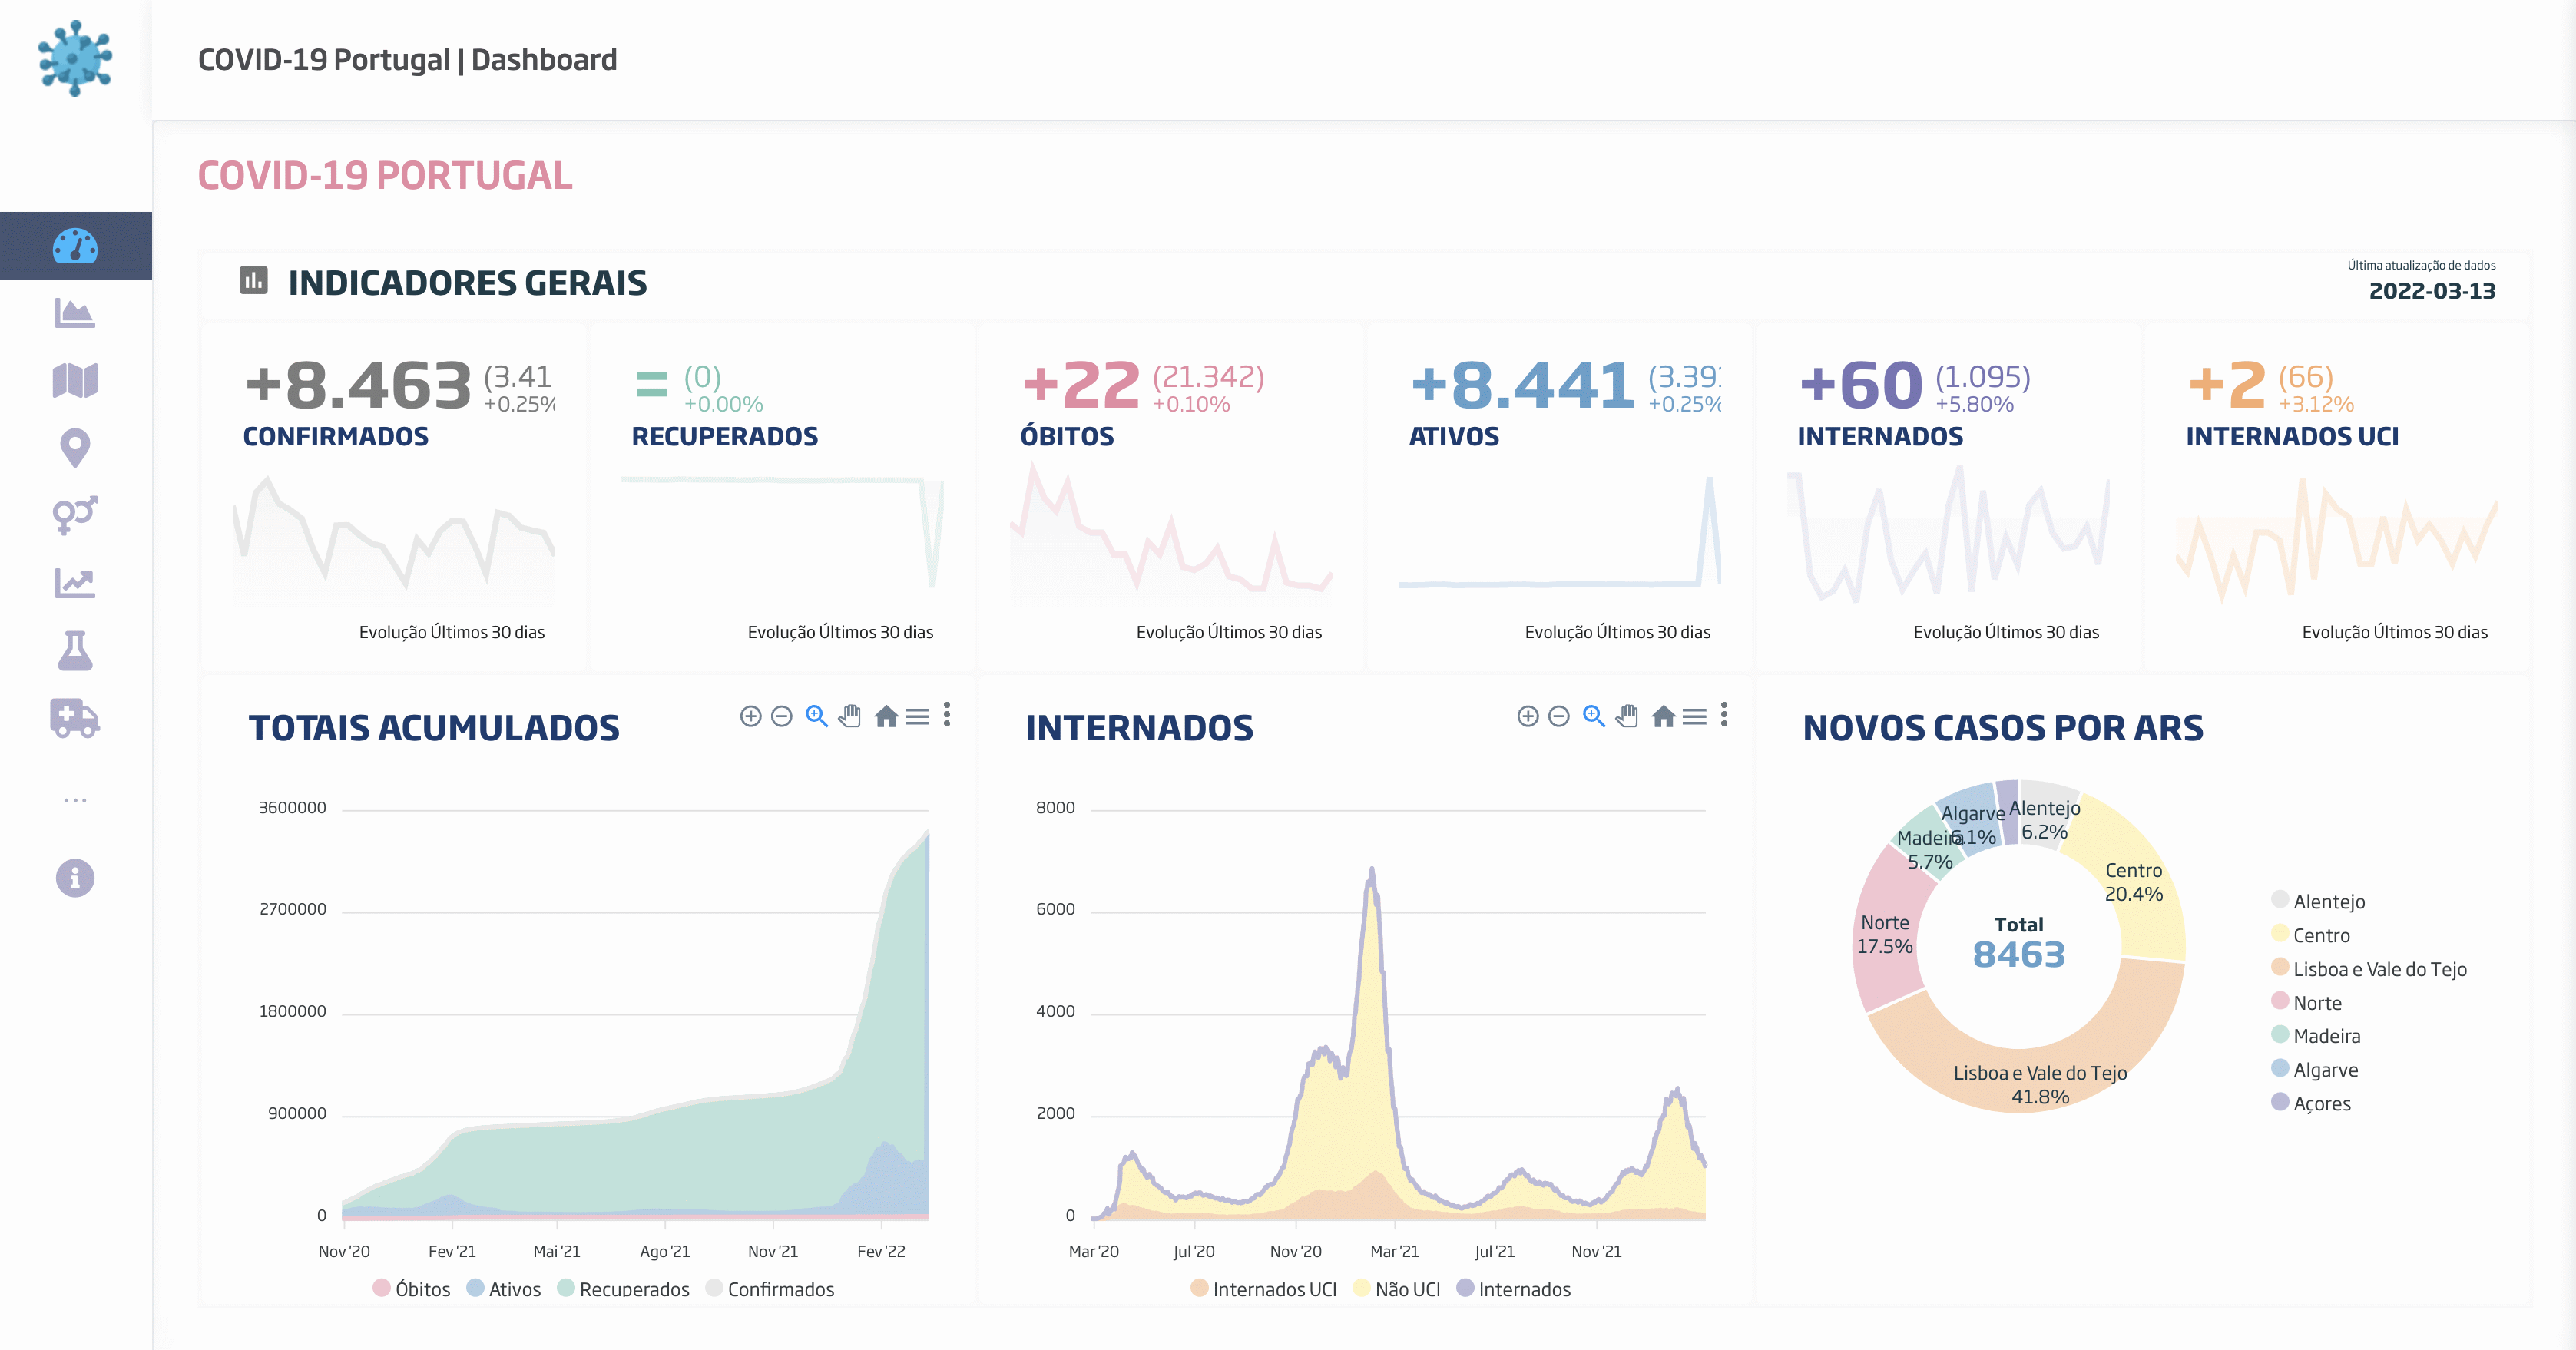The image size is (2576, 1350).
Task: Open the three-dot options for Internados card
Action: [x=1724, y=714]
